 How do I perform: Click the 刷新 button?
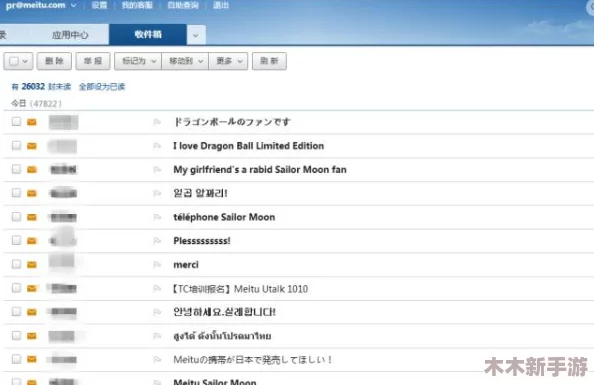[x=269, y=61]
